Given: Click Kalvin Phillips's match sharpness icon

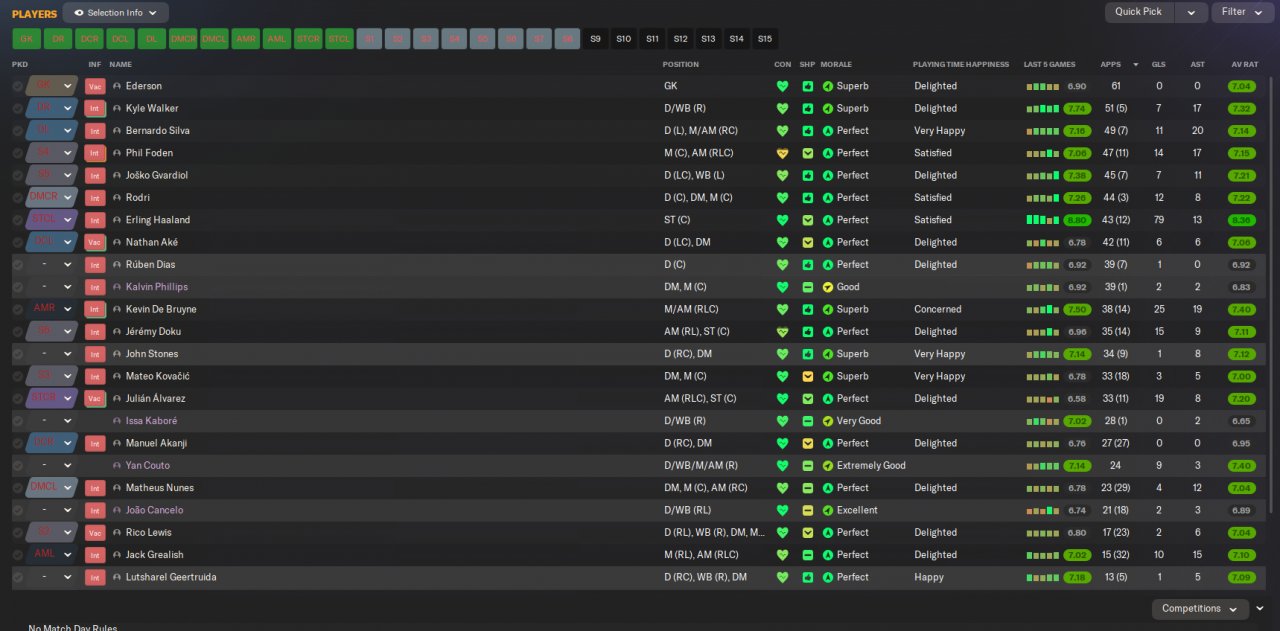Looking at the screenshot, I should [808, 287].
